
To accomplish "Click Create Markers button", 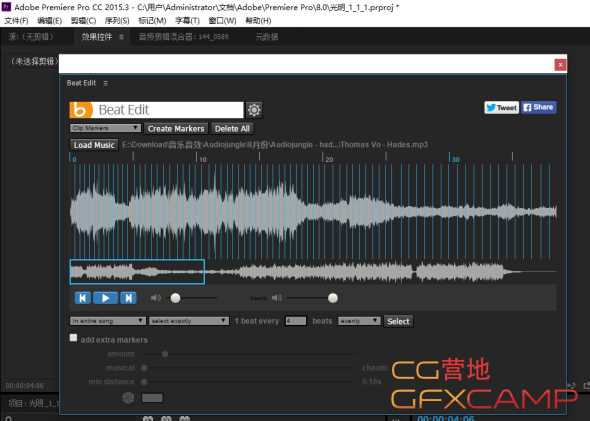I will (176, 129).
